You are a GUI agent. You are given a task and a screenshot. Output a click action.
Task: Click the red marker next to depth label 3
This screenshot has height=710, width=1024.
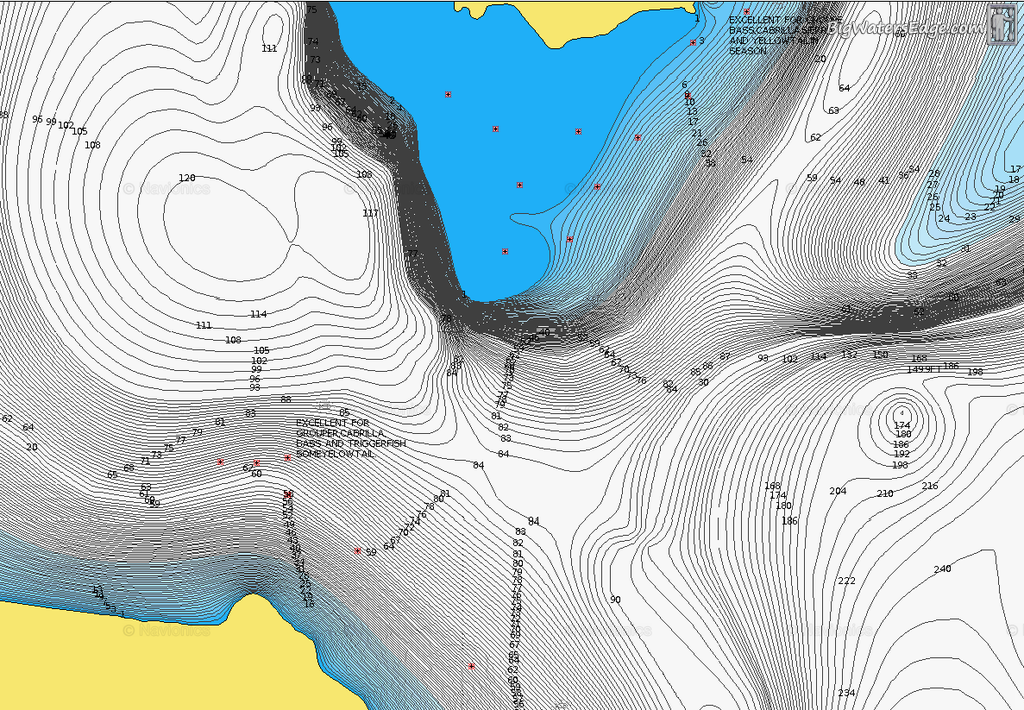tap(693, 42)
